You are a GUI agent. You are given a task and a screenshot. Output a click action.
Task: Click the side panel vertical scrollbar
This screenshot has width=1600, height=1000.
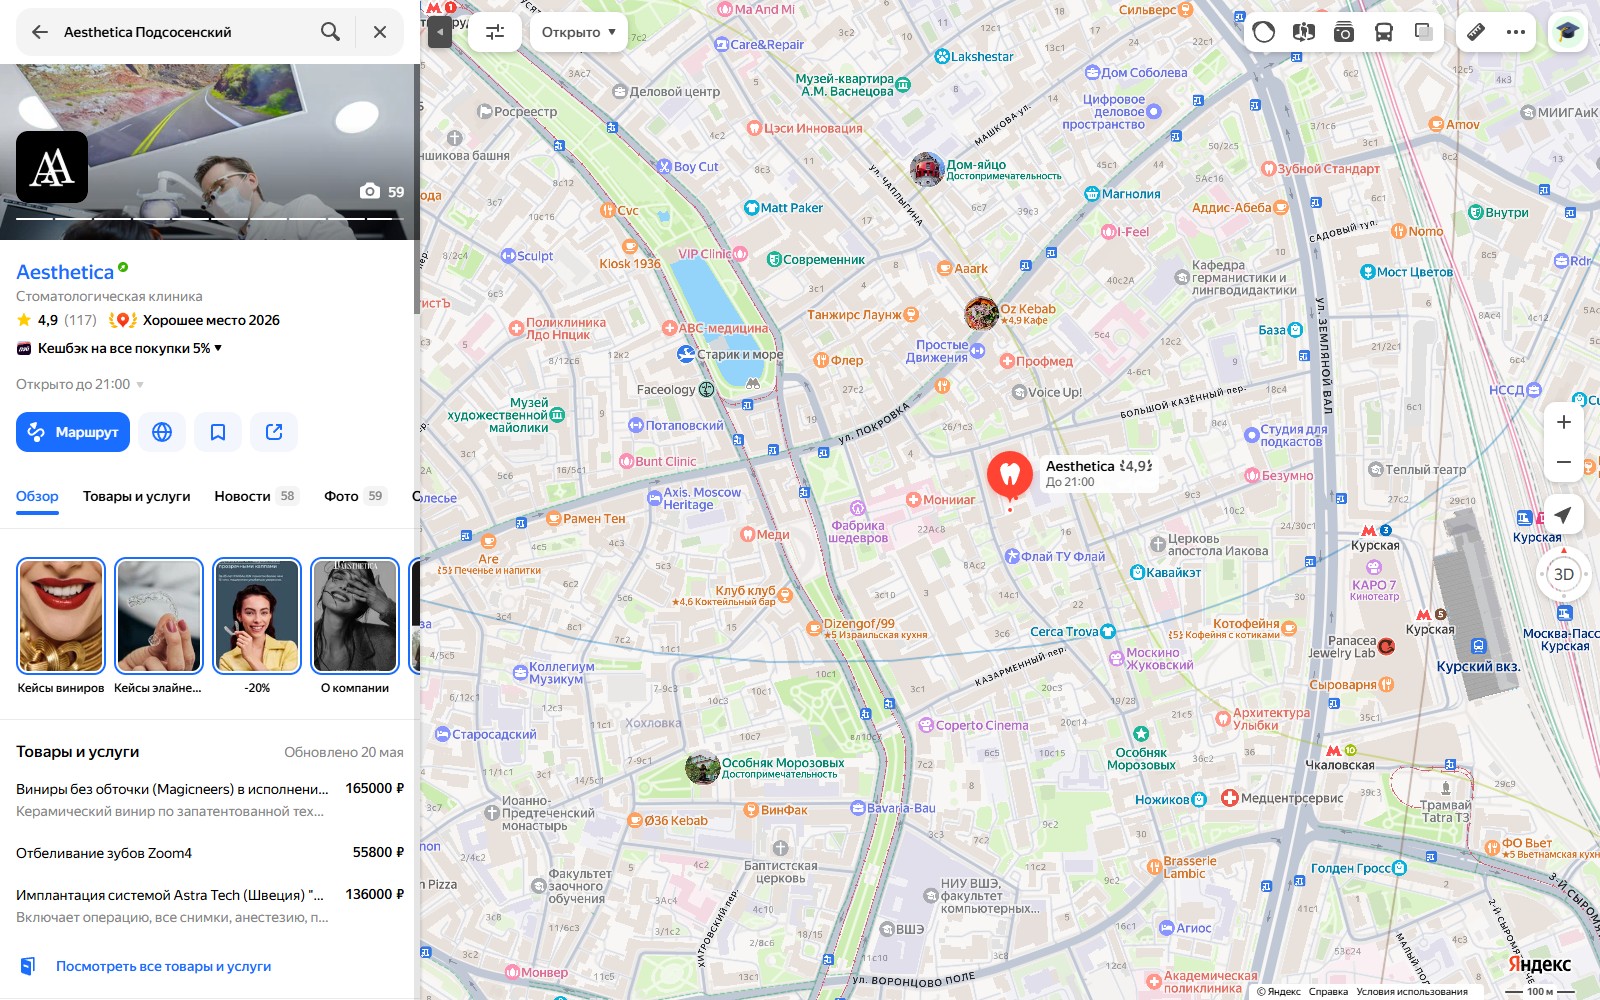(416, 188)
